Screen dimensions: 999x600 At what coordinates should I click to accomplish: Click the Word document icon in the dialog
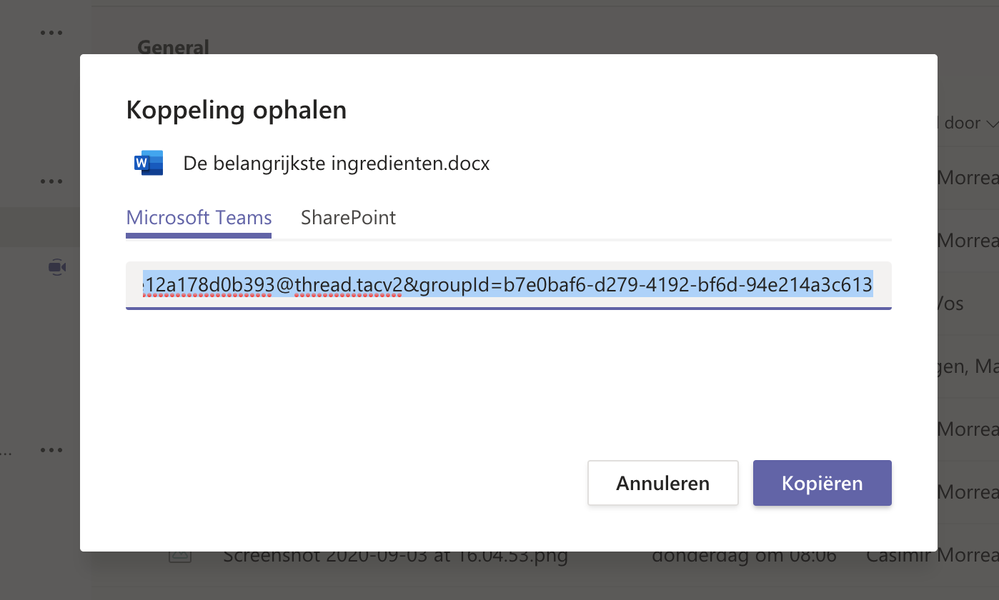148,163
